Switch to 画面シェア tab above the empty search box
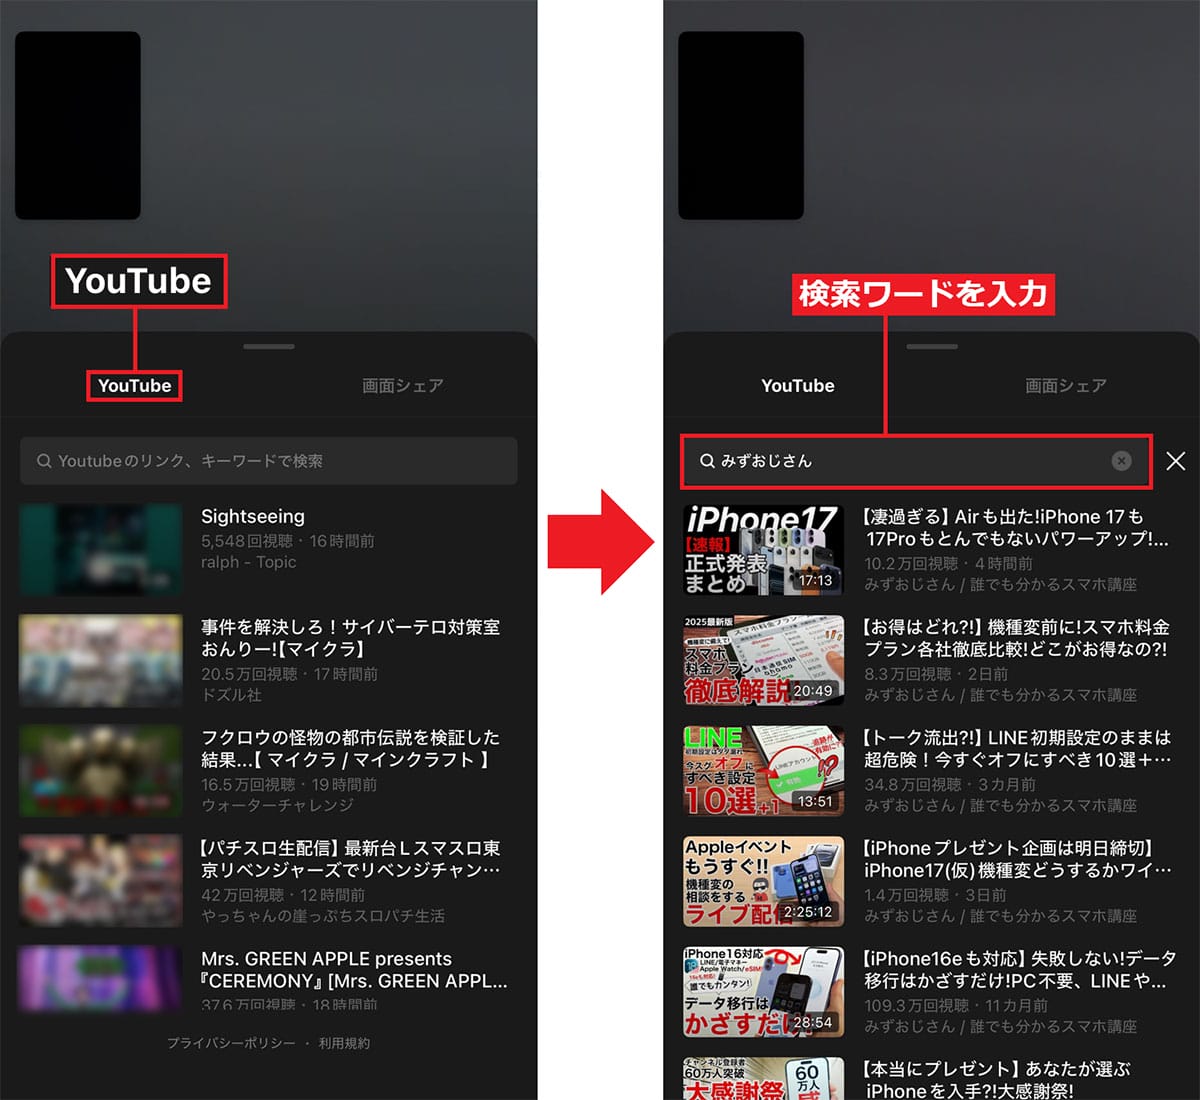The height and width of the screenshot is (1100, 1200). pos(403,386)
